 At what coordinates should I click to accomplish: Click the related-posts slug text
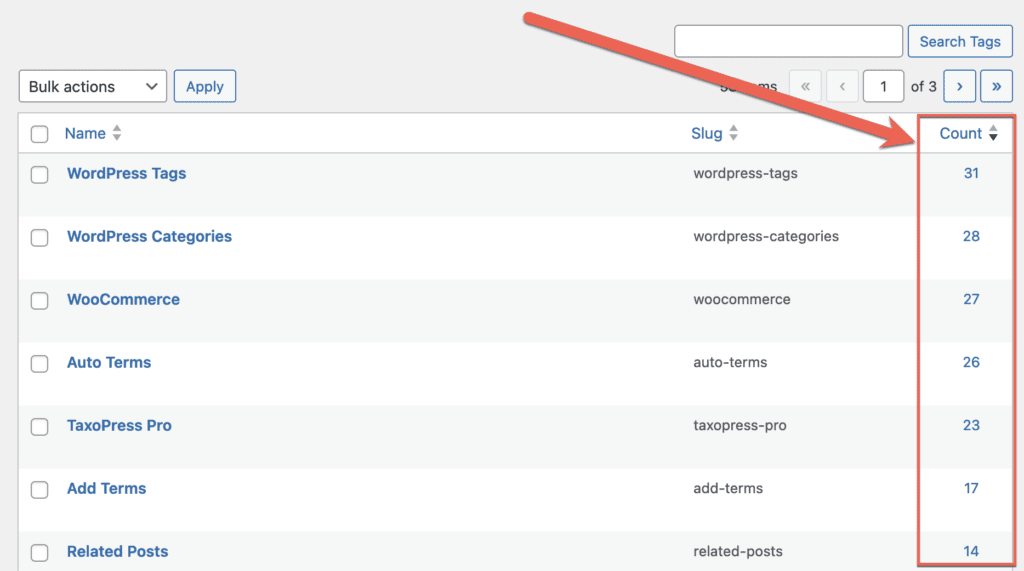(x=738, y=552)
